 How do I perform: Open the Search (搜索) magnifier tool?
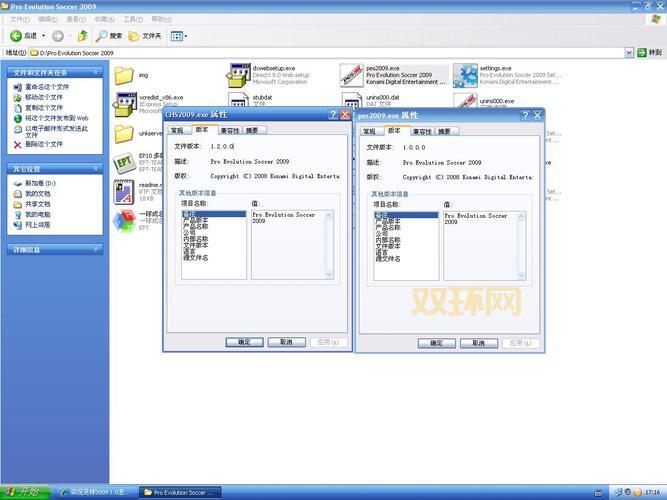click(102, 36)
